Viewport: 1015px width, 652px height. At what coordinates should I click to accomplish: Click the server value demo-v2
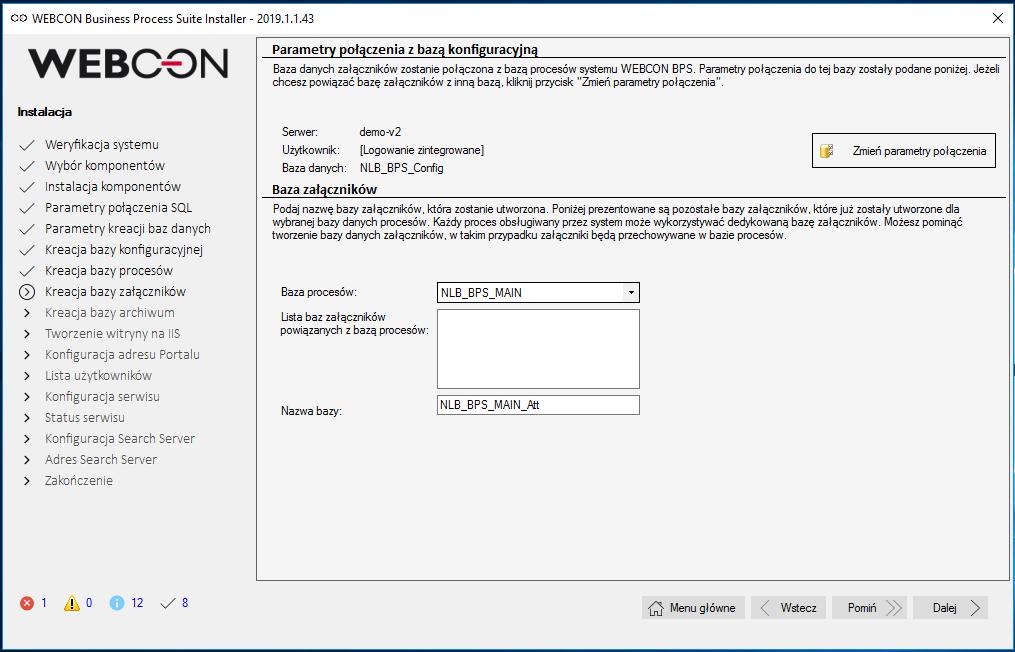point(380,132)
